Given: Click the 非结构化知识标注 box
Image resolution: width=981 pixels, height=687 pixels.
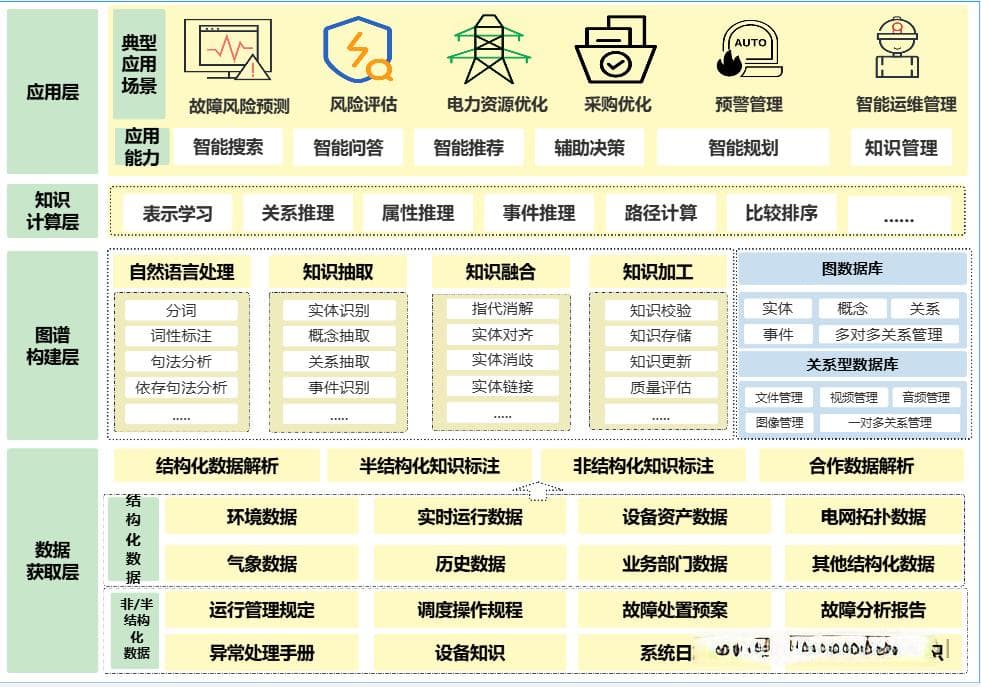Looking at the screenshot, I should coord(643,466).
